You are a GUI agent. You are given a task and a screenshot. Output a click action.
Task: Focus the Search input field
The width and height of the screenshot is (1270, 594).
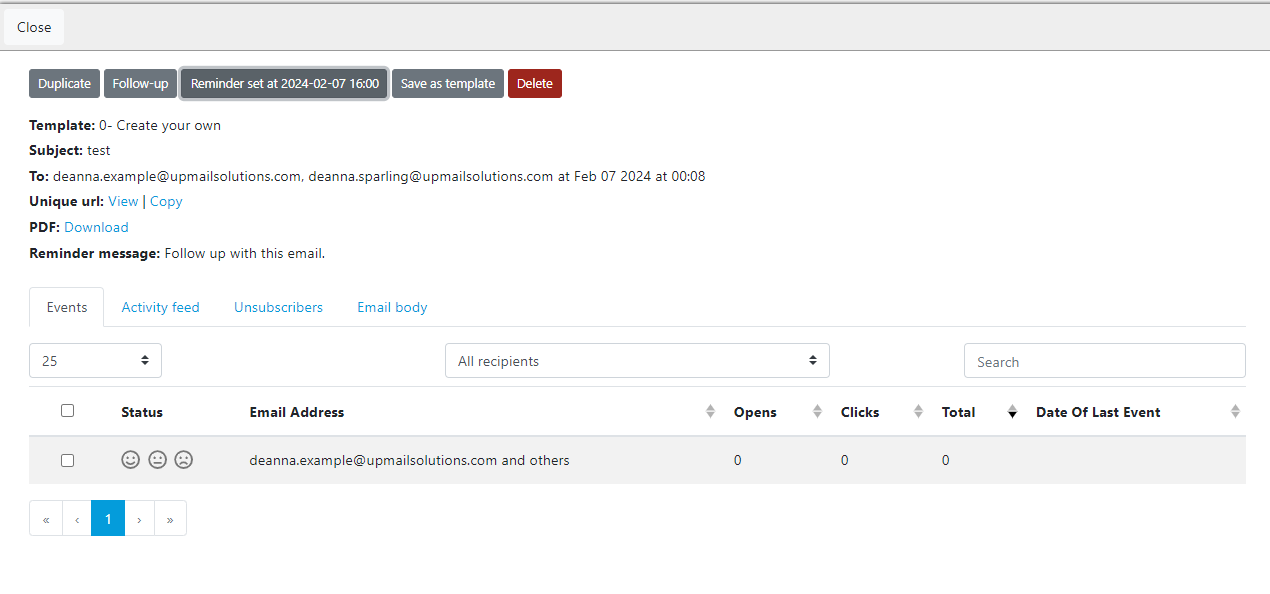pyautogui.click(x=1105, y=361)
